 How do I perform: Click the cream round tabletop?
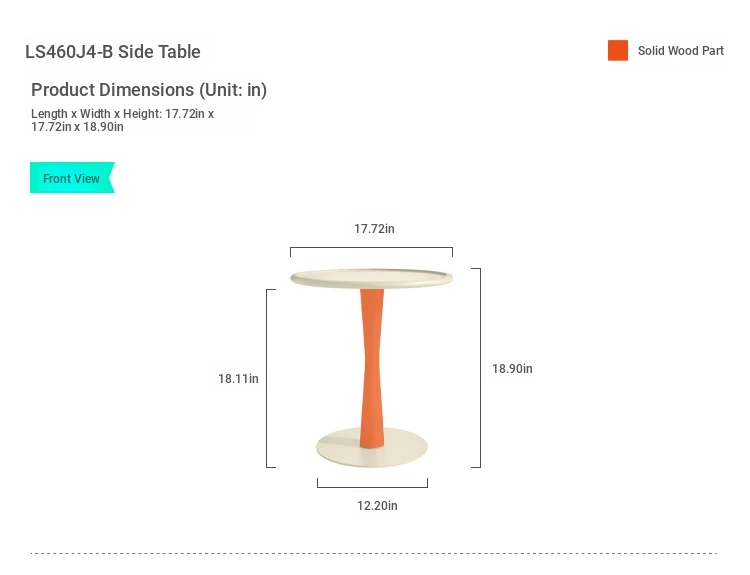(x=372, y=278)
